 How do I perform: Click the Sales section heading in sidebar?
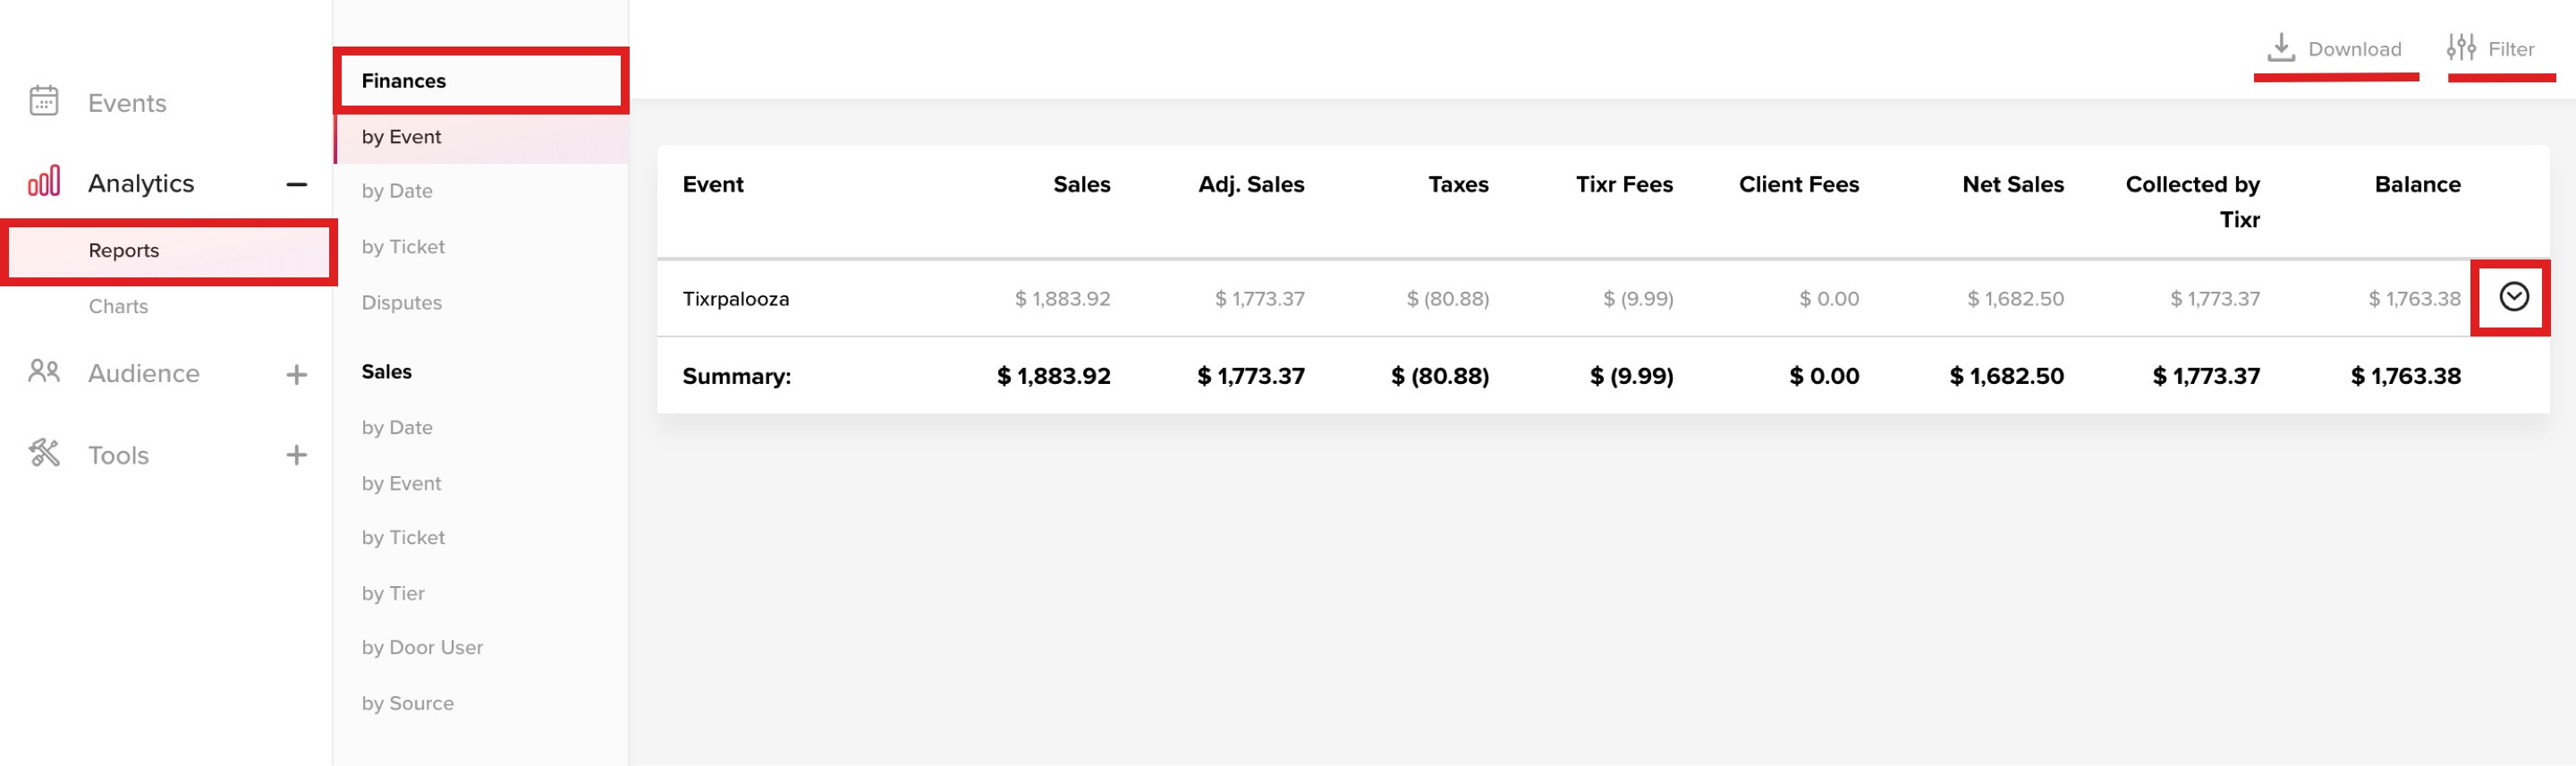point(387,372)
